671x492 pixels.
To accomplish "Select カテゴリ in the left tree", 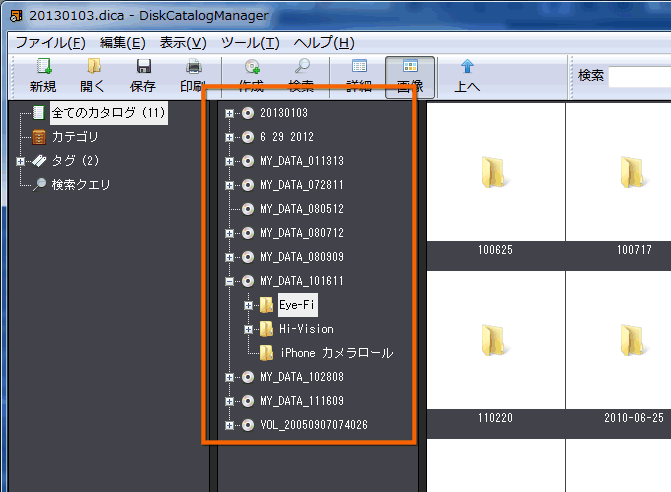I will pyautogui.click(x=75, y=137).
